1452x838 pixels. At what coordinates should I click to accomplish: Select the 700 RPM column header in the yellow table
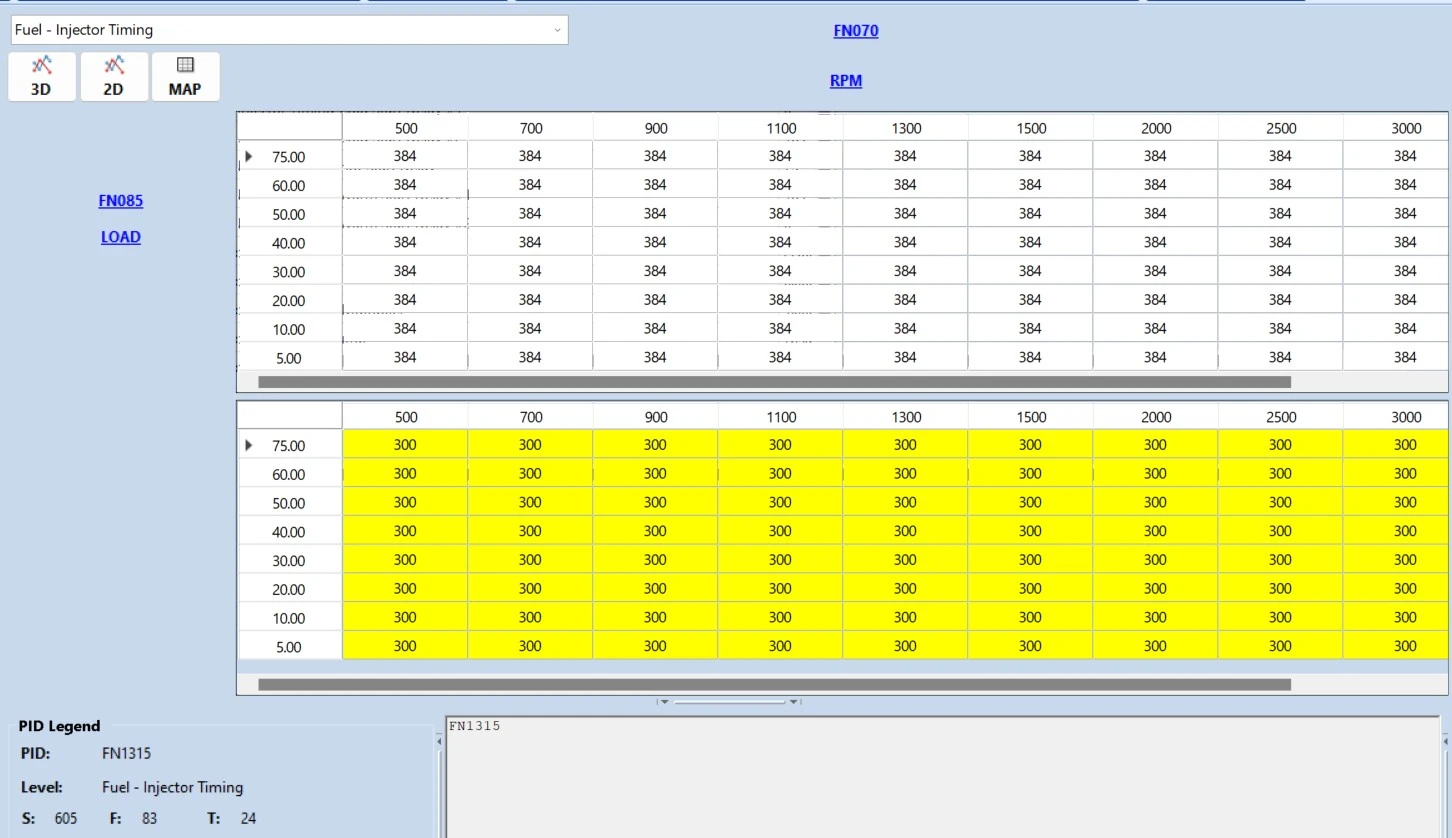pyautogui.click(x=530, y=417)
